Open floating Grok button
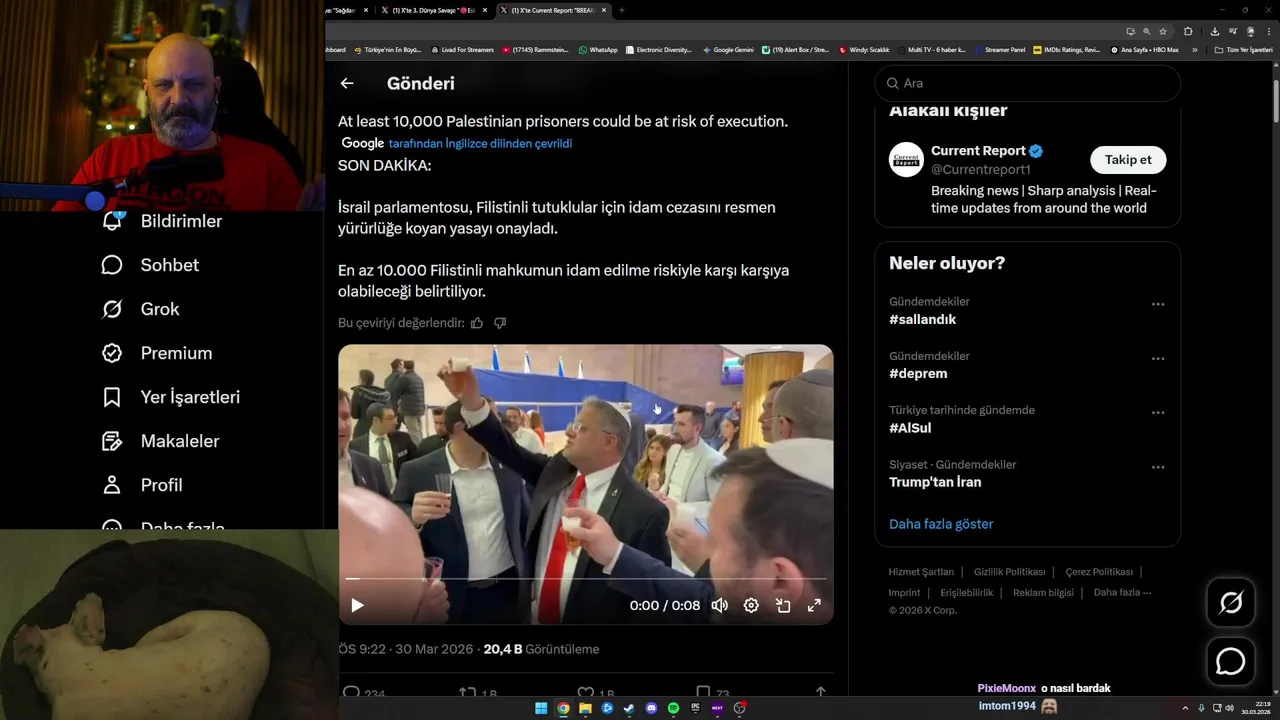 (1230, 602)
